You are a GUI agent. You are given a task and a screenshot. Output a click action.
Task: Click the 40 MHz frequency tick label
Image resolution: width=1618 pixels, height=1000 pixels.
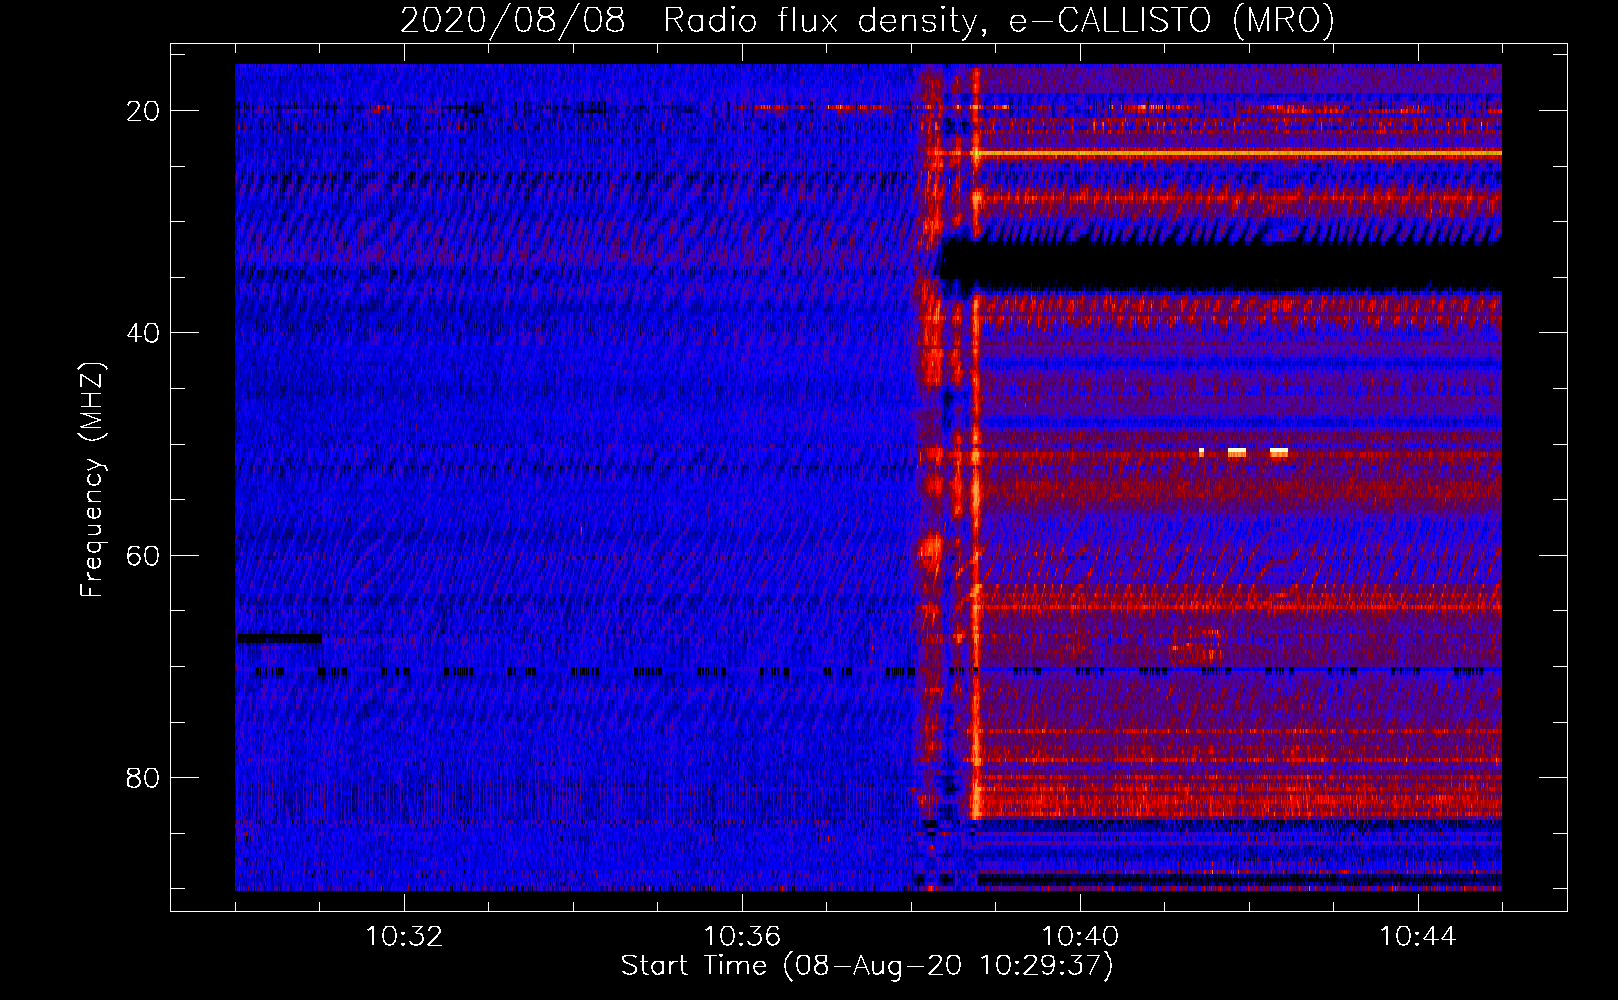[143, 333]
